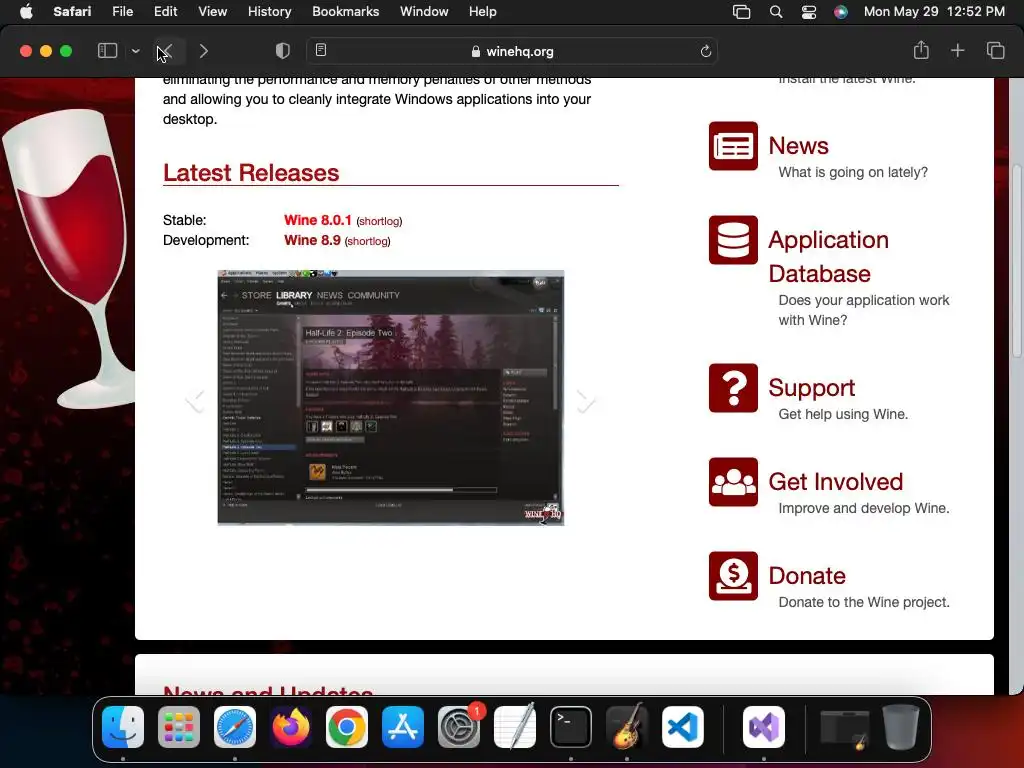
Task: Open Firefox from the Dock
Action: 291,727
